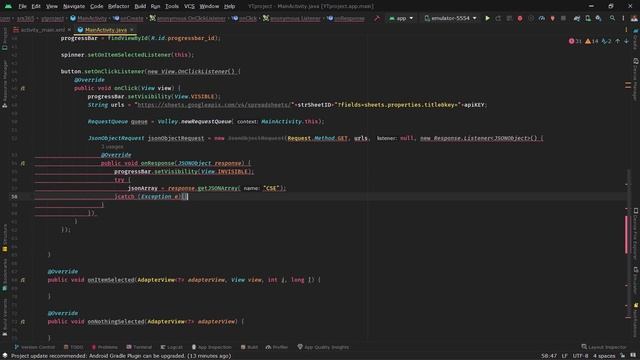The width and height of the screenshot is (640, 360).
Task: Click the line:column 58:47 indicator
Action: (549, 356)
